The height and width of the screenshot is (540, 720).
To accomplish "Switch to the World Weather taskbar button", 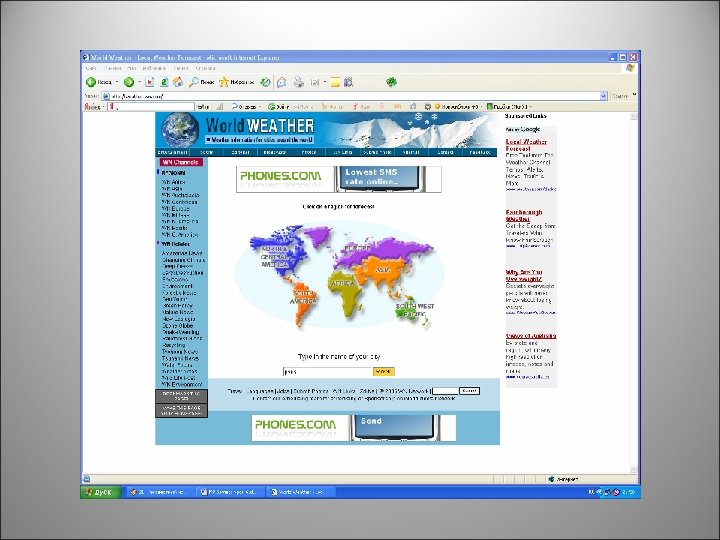I will coord(300,492).
